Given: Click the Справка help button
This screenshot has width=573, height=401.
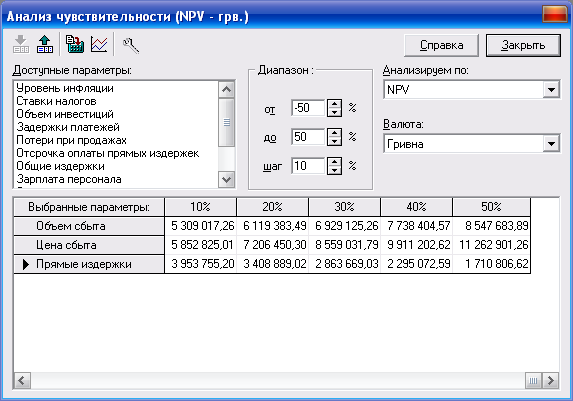Looking at the screenshot, I should [441, 45].
